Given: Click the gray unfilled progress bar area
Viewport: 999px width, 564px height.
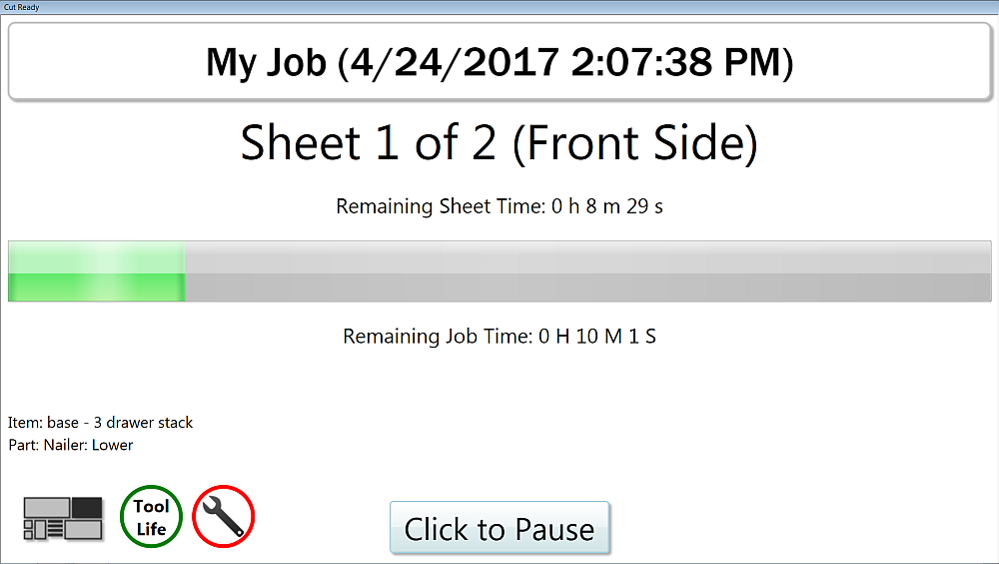Looking at the screenshot, I should click(588, 271).
